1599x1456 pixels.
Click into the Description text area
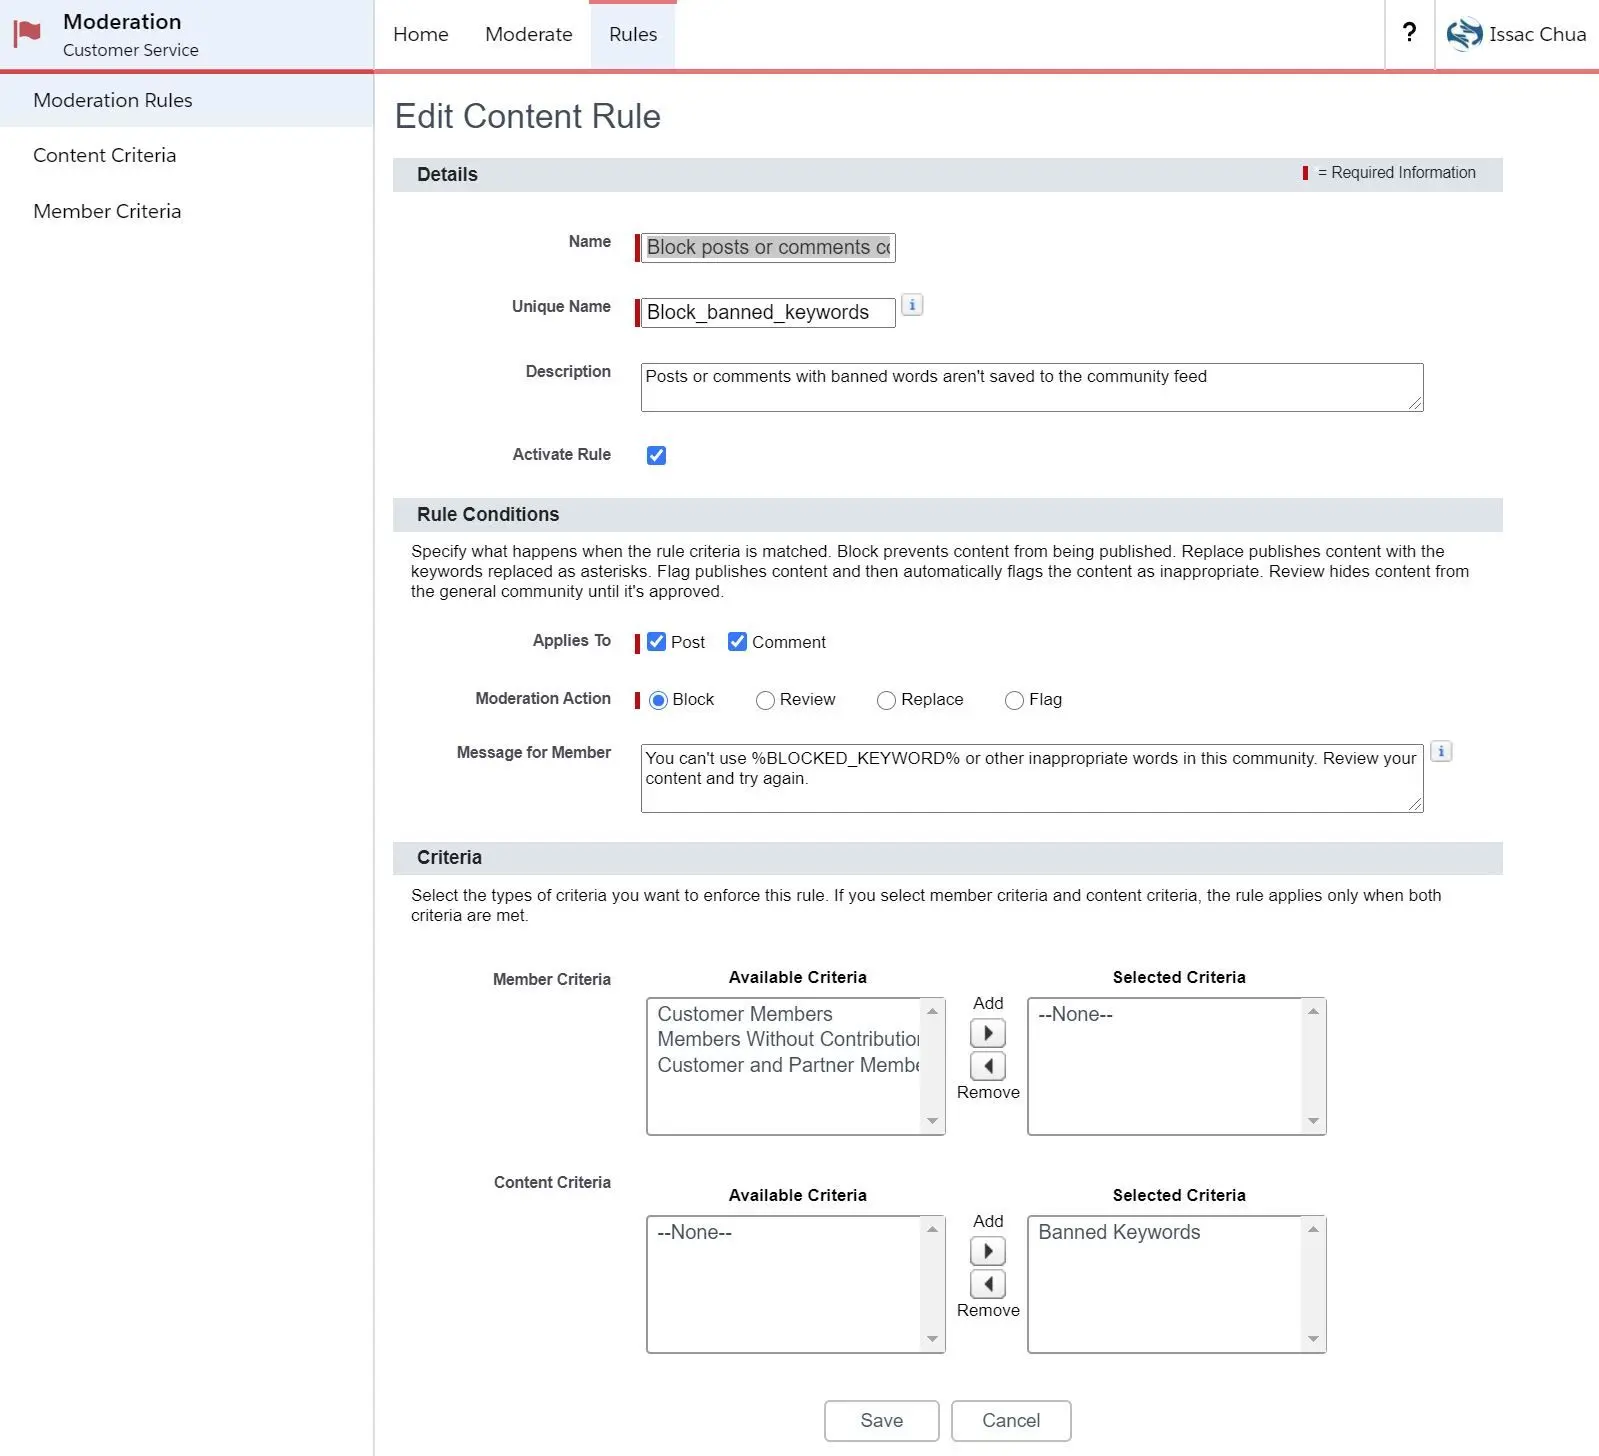[x=1032, y=387]
